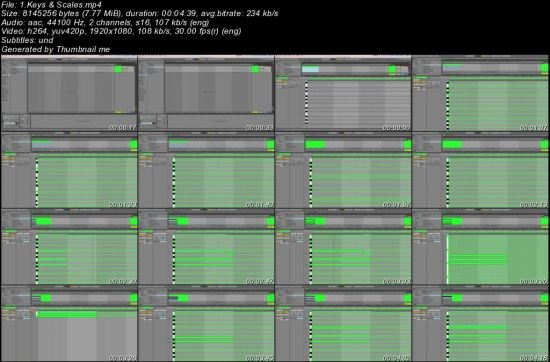
Task: Open the thumbnail stamped 00:01:07
Action: pos(480,93)
